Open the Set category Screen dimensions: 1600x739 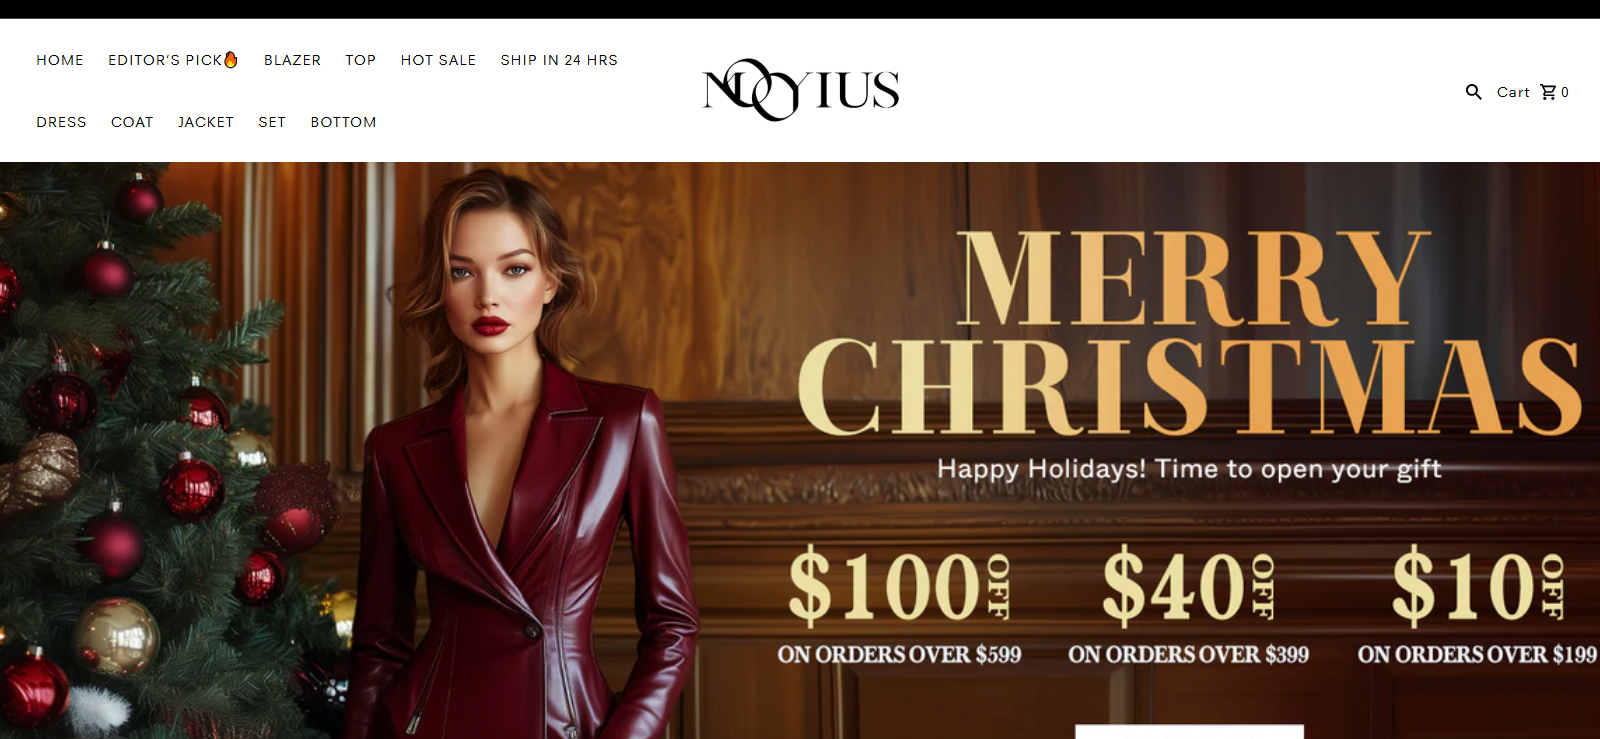click(272, 122)
